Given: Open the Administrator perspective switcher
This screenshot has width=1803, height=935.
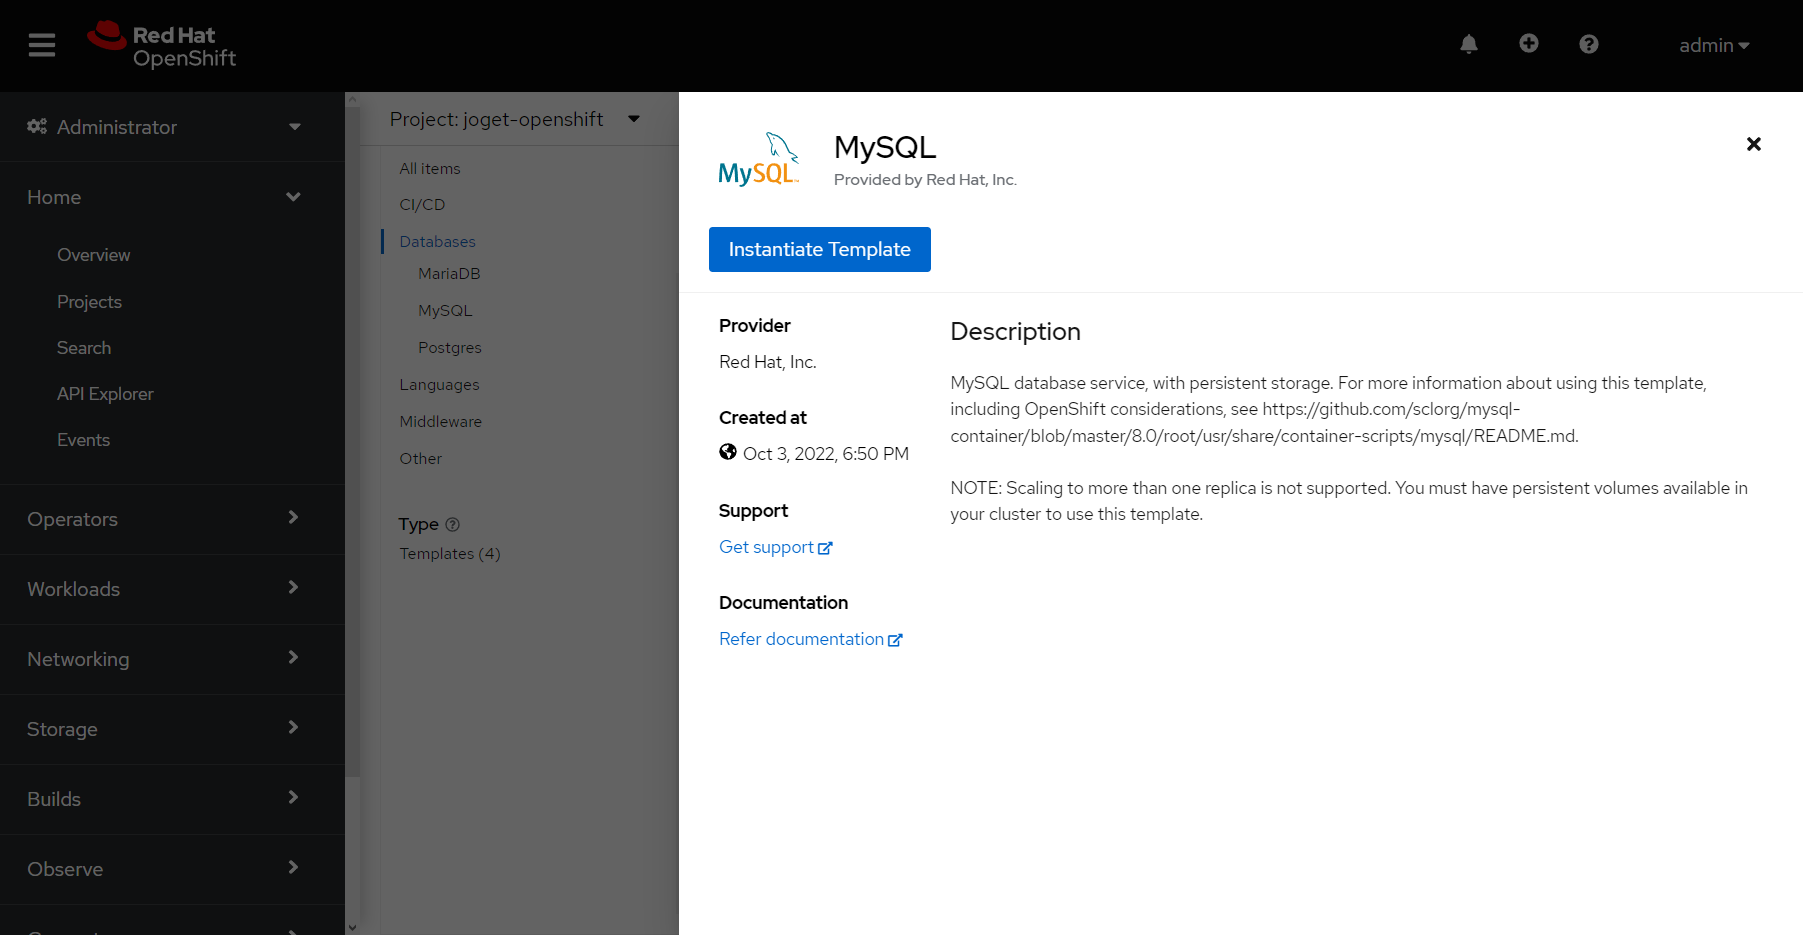Looking at the screenshot, I should point(165,127).
